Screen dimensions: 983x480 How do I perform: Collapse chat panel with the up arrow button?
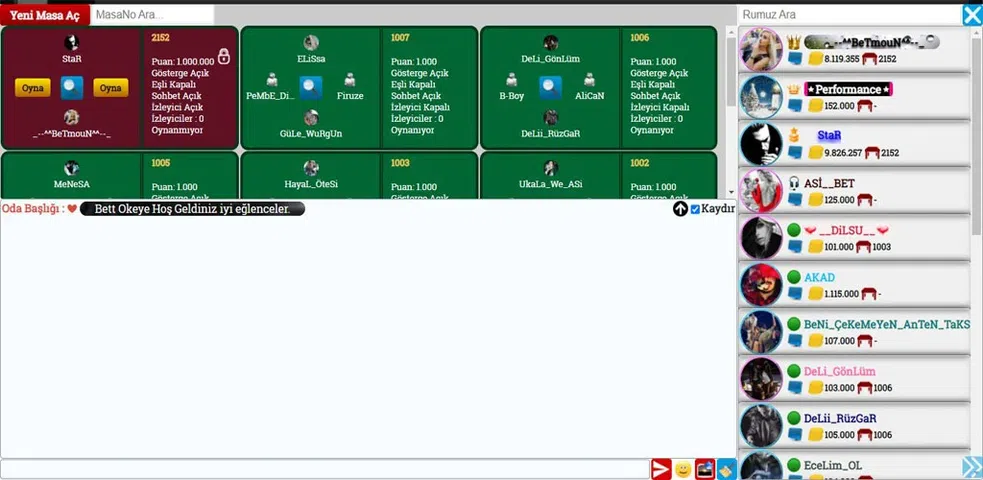680,209
